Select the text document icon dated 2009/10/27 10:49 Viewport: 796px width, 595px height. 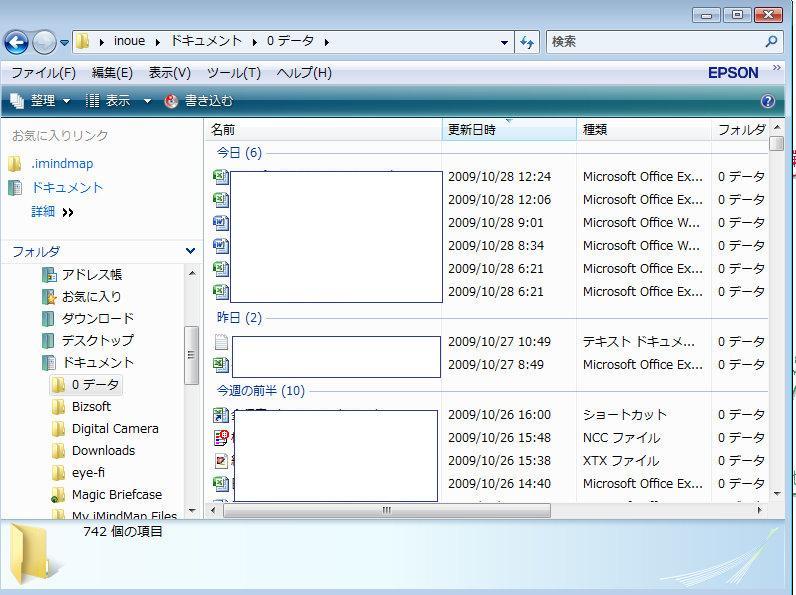[x=221, y=342]
